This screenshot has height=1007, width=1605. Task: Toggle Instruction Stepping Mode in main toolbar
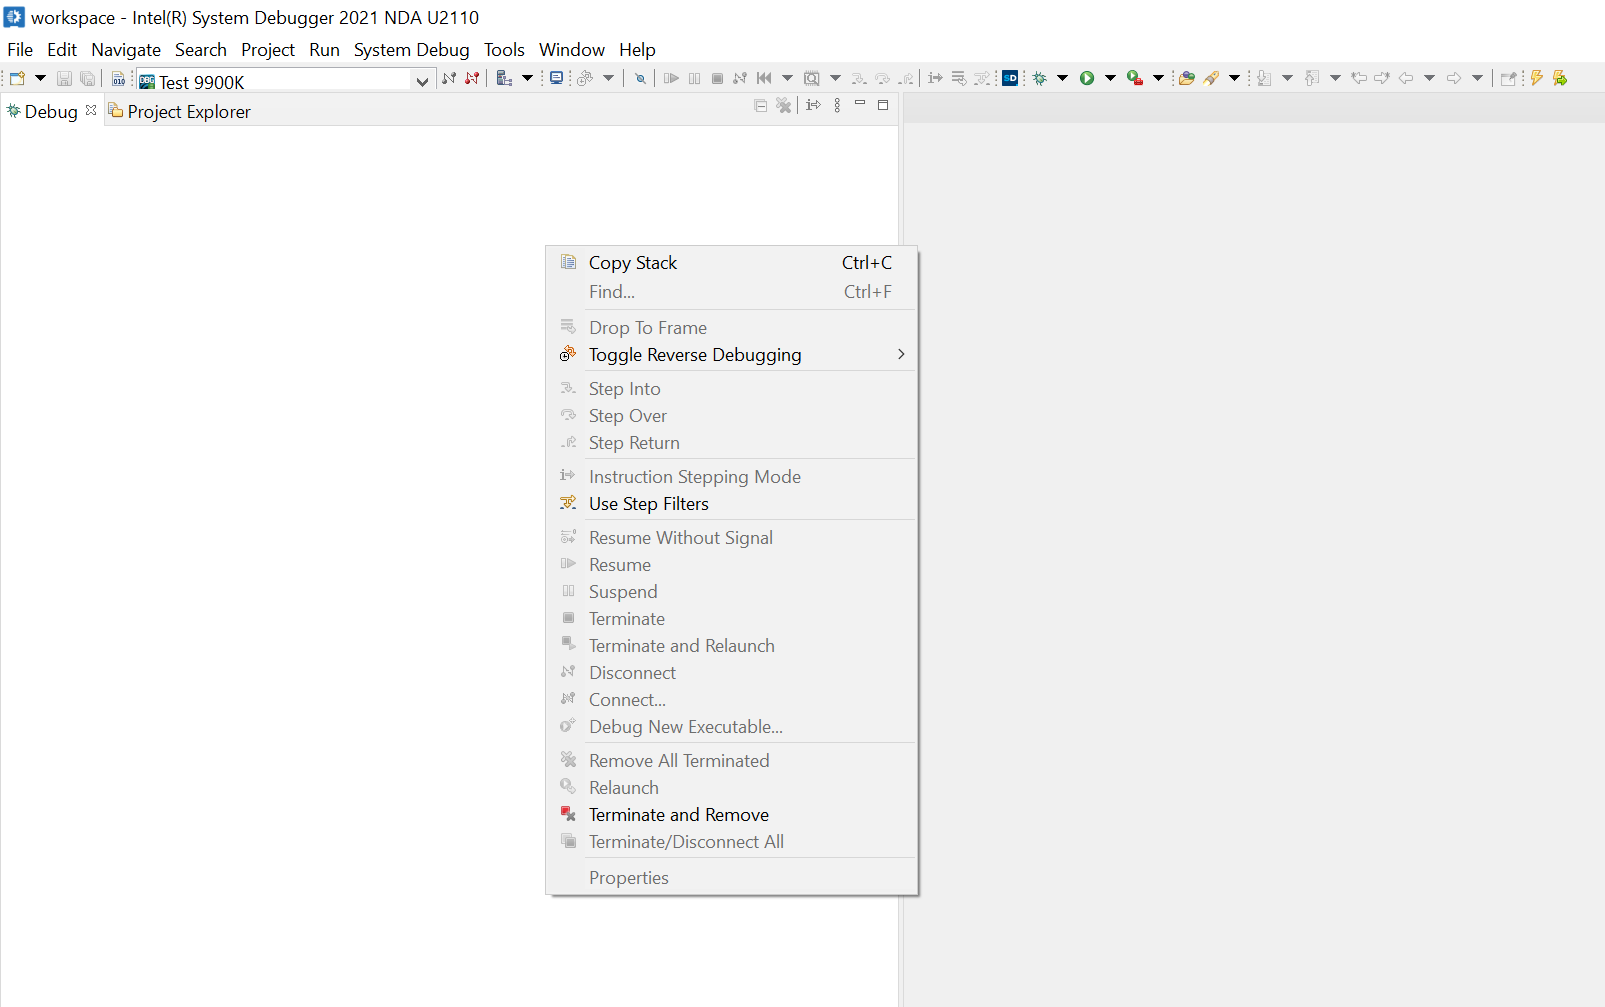[935, 78]
